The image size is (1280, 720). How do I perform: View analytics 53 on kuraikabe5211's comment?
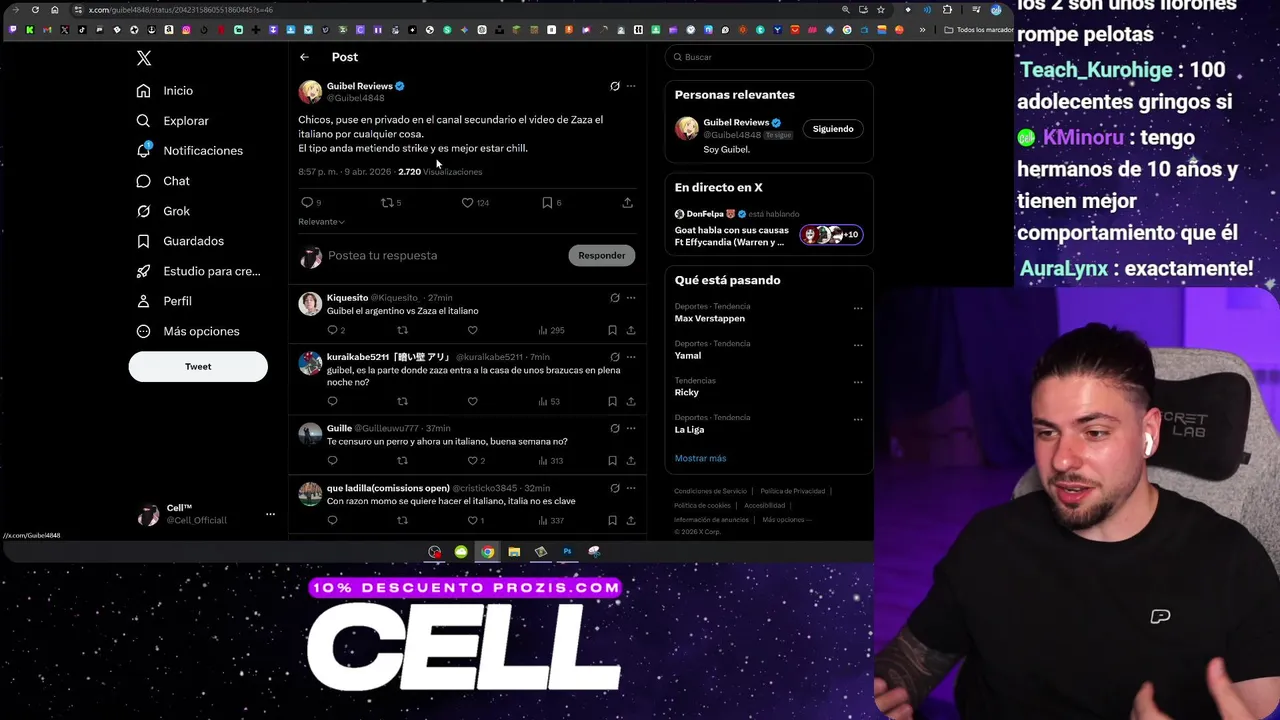549,402
